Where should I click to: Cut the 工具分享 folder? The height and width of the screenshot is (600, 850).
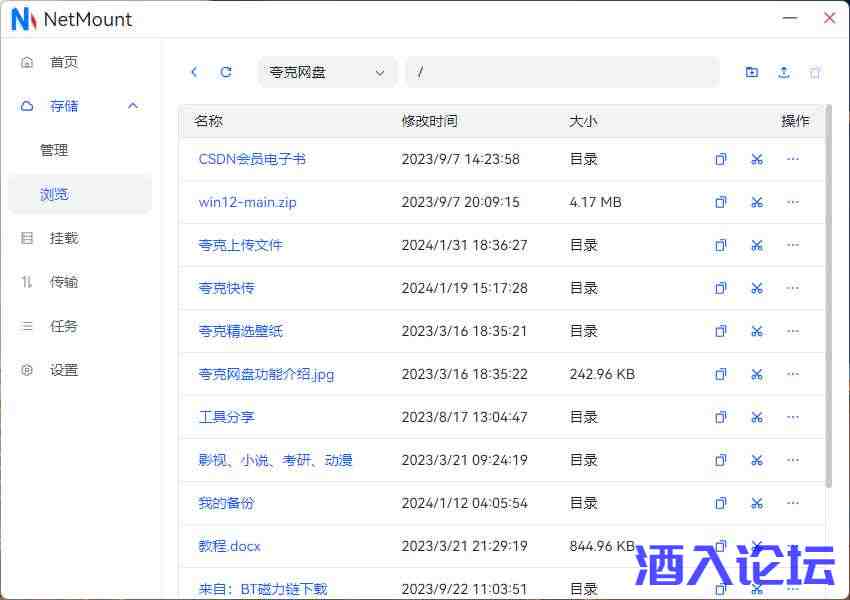tap(757, 417)
